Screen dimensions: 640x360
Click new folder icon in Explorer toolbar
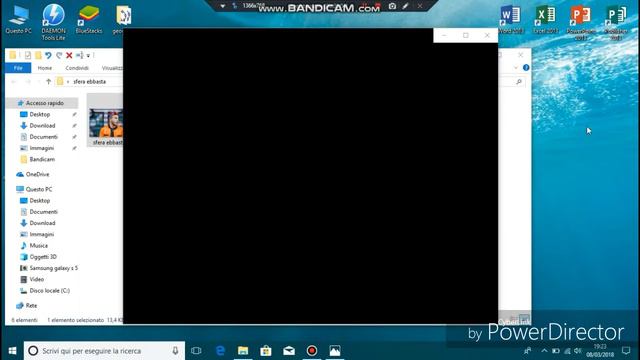(38, 55)
